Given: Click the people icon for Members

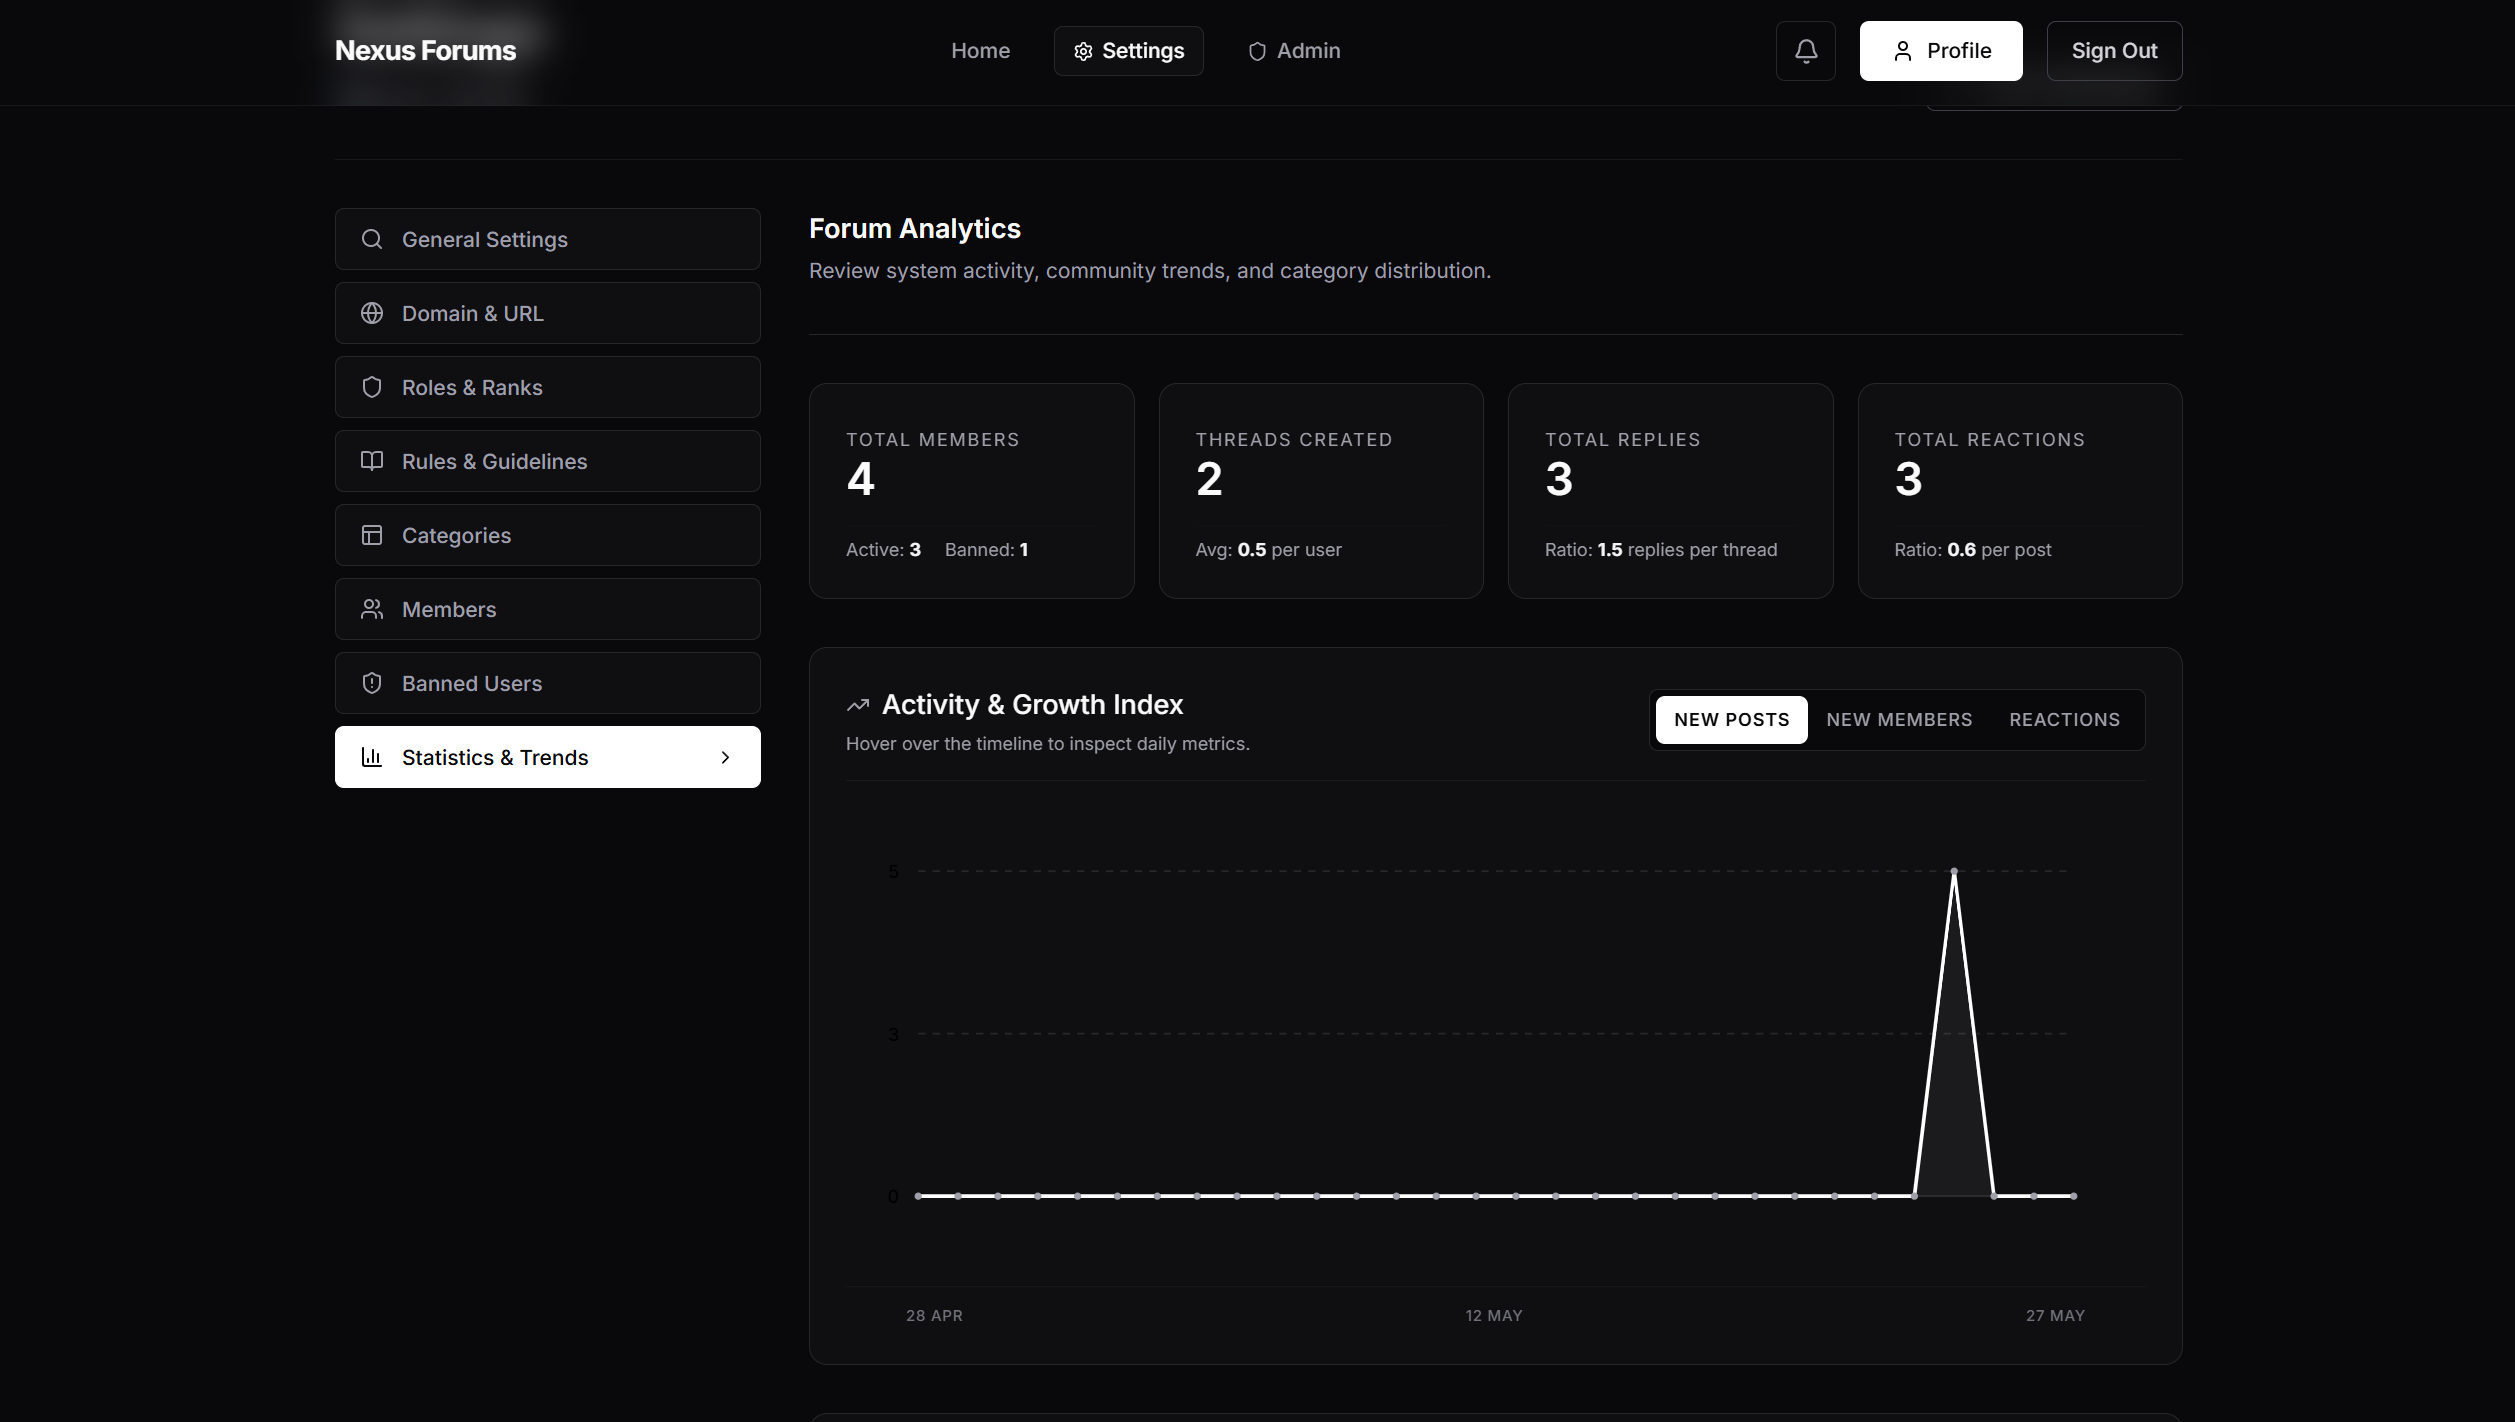Looking at the screenshot, I should pos(372,609).
